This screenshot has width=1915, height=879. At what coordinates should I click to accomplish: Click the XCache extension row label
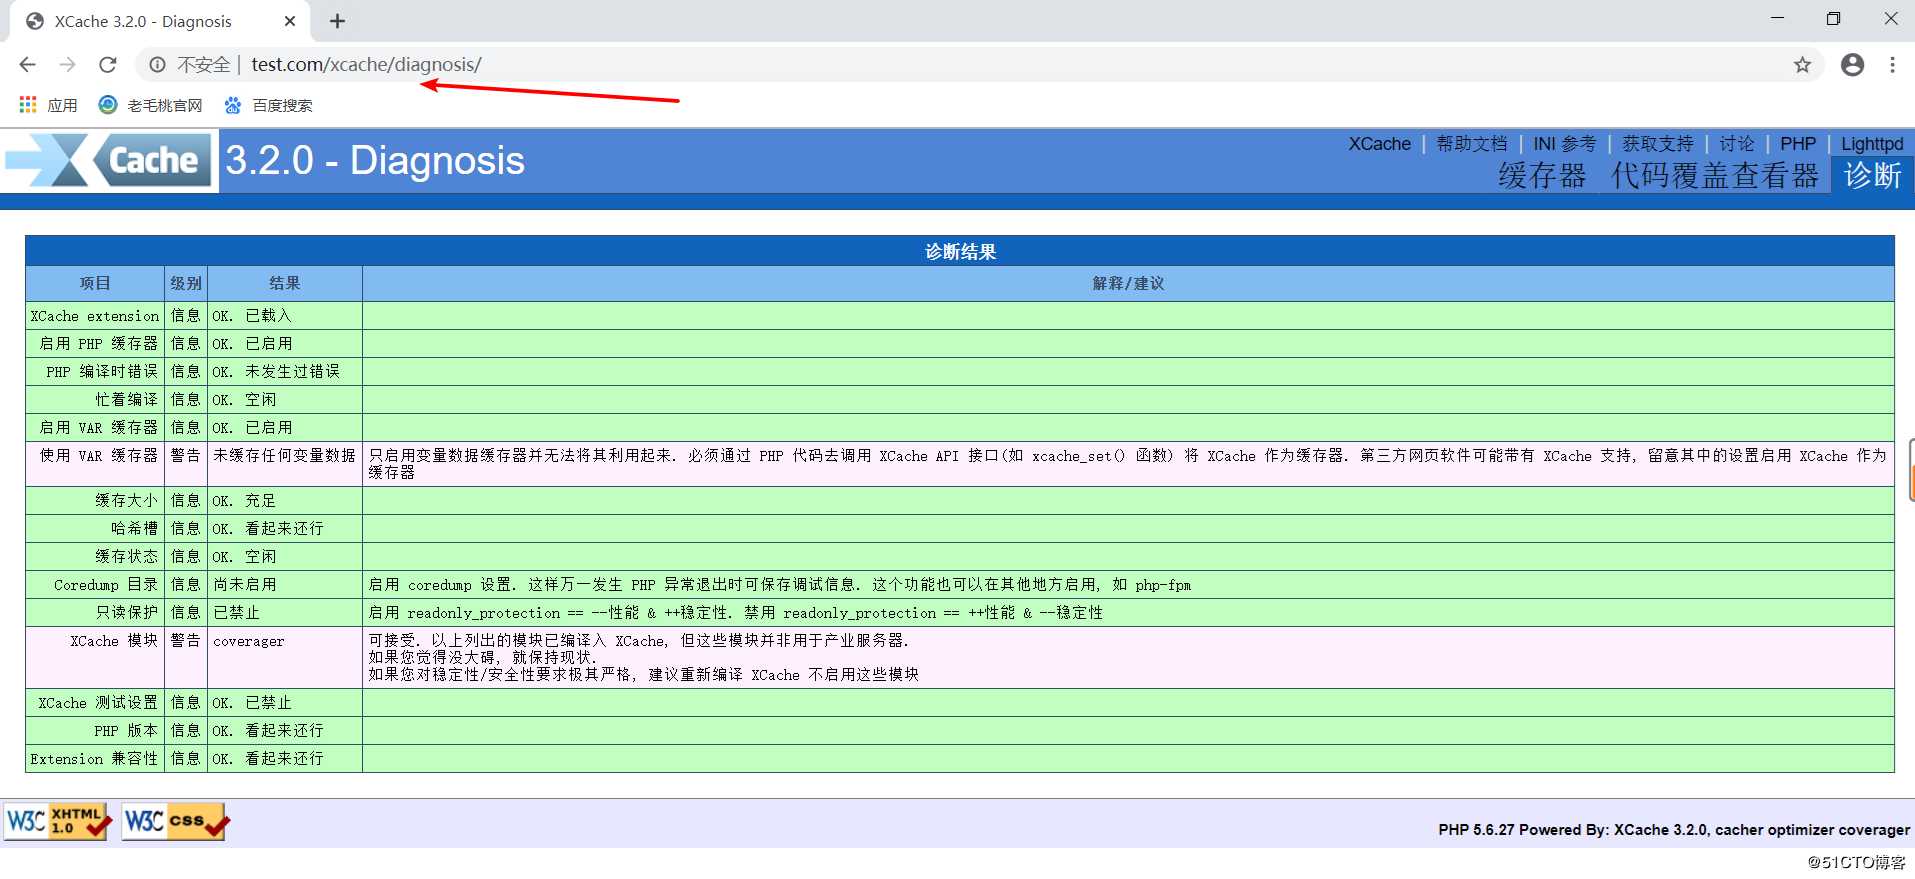tap(95, 316)
